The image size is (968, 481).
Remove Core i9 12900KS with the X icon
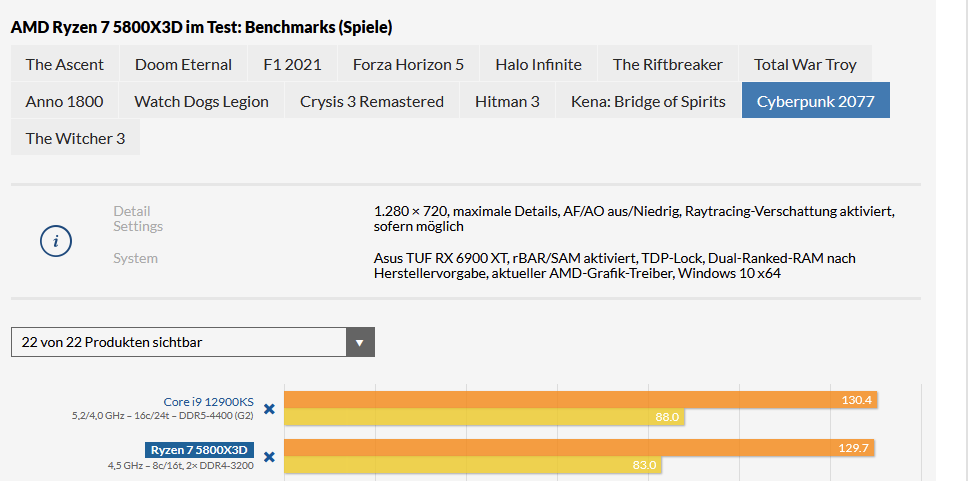[269, 409]
